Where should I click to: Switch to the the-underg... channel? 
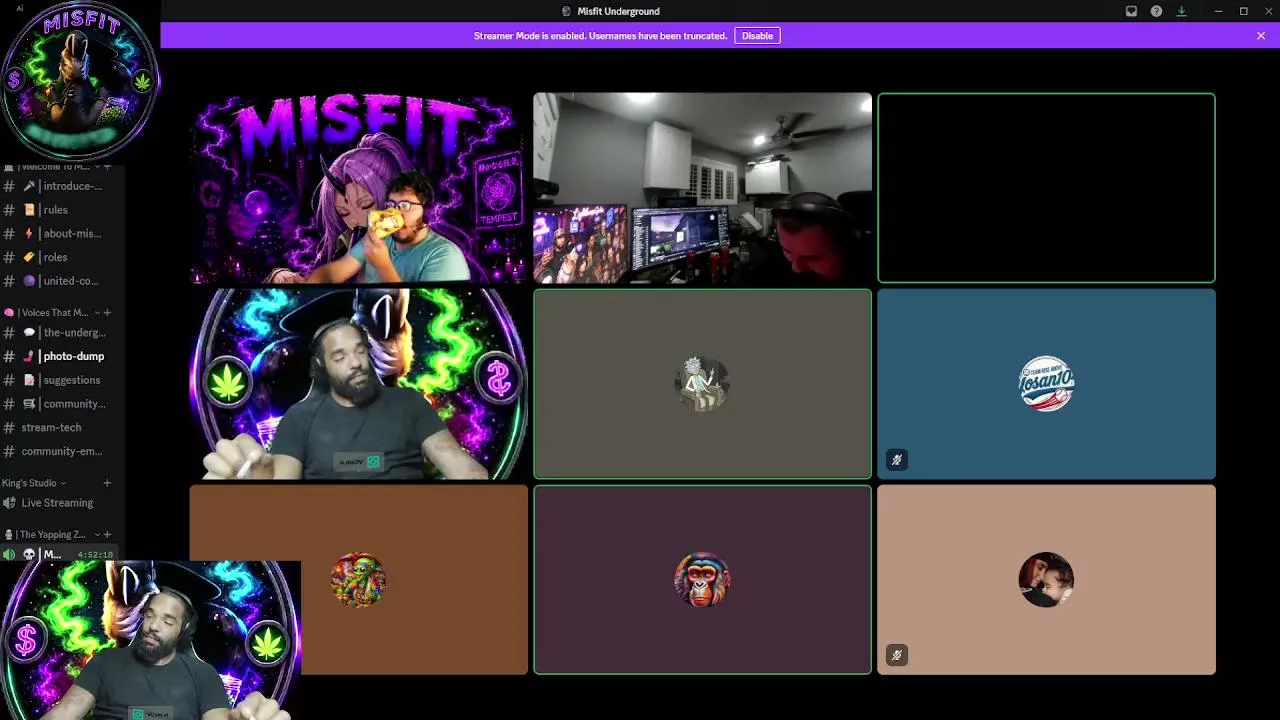tap(62, 333)
